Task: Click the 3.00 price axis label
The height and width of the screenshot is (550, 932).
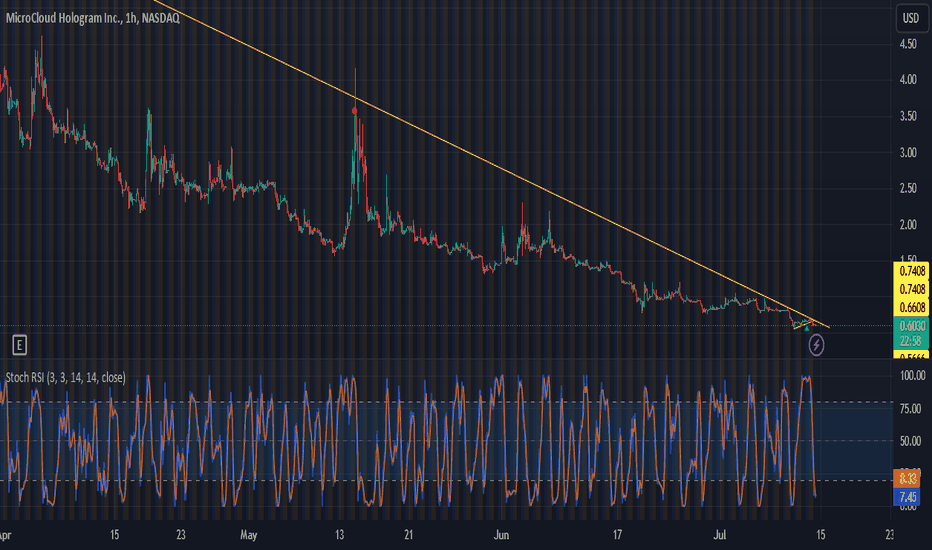Action: [x=908, y=153]
